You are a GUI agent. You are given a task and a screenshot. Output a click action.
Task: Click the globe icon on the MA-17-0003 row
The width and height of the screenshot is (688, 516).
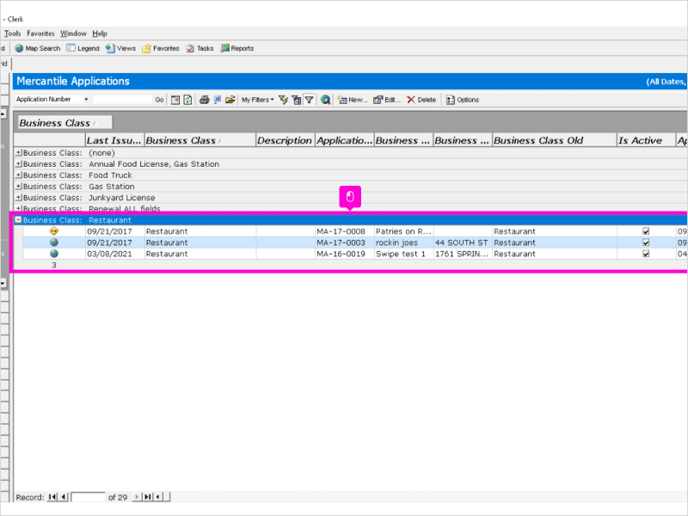point(54,242)
